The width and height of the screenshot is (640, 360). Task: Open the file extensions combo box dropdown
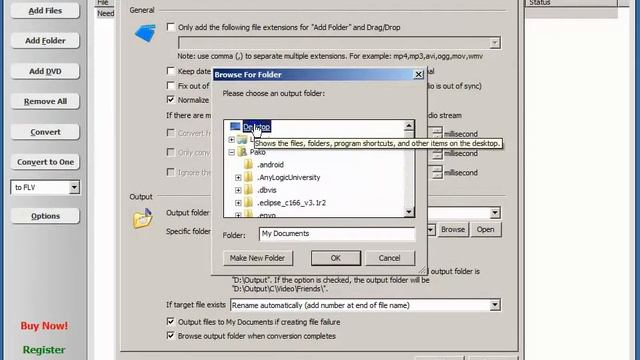[x=495, y=43]
